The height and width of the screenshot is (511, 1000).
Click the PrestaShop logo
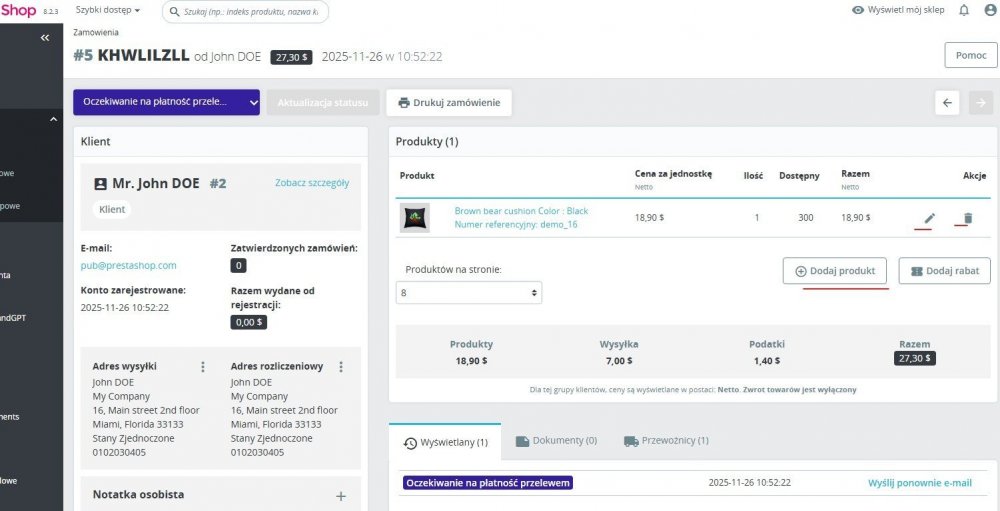point(18,10)
